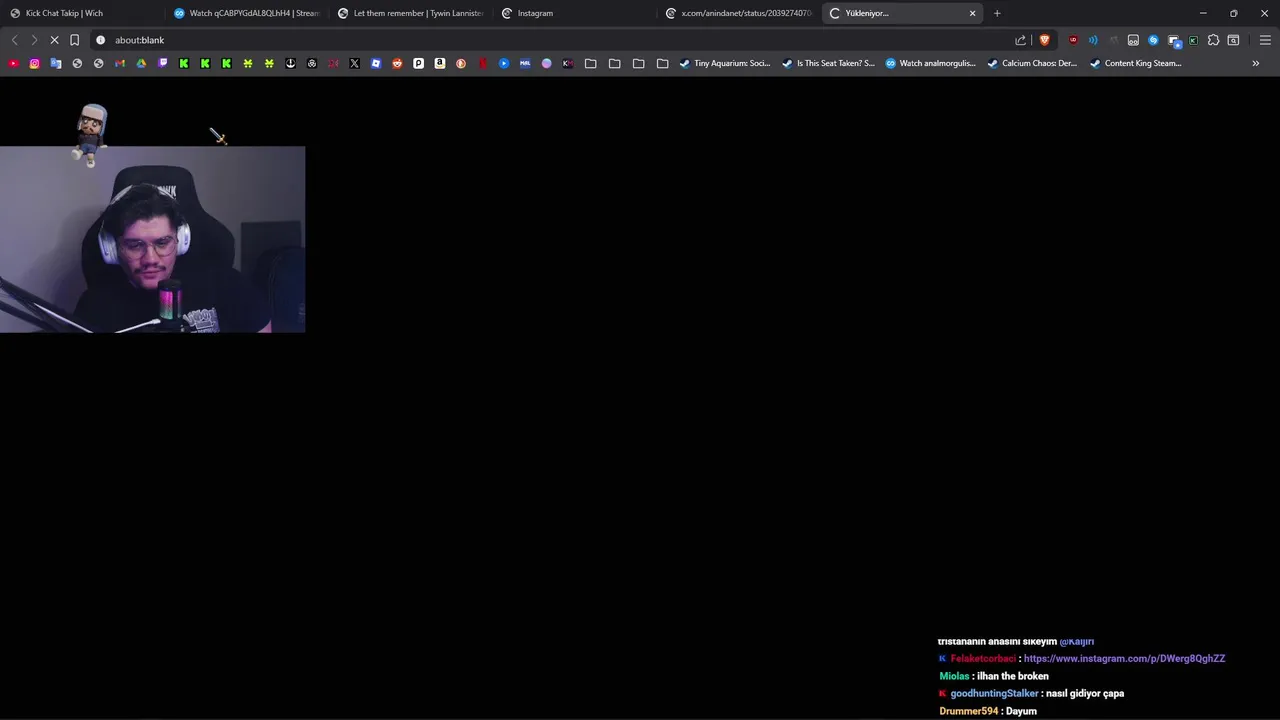The image size is (1280, 720).
Task: Open Is This Seat Taken? bookmark
Action: pyautogui.click(x=827, y=63)
